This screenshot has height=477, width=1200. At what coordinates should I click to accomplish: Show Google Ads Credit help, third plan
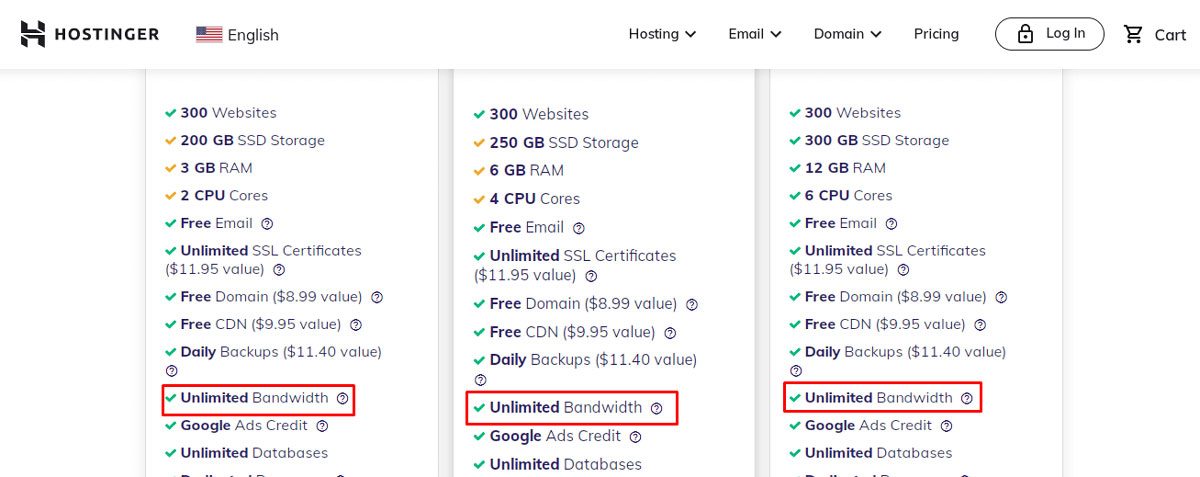pyautogui.click(x=946, y=426)
